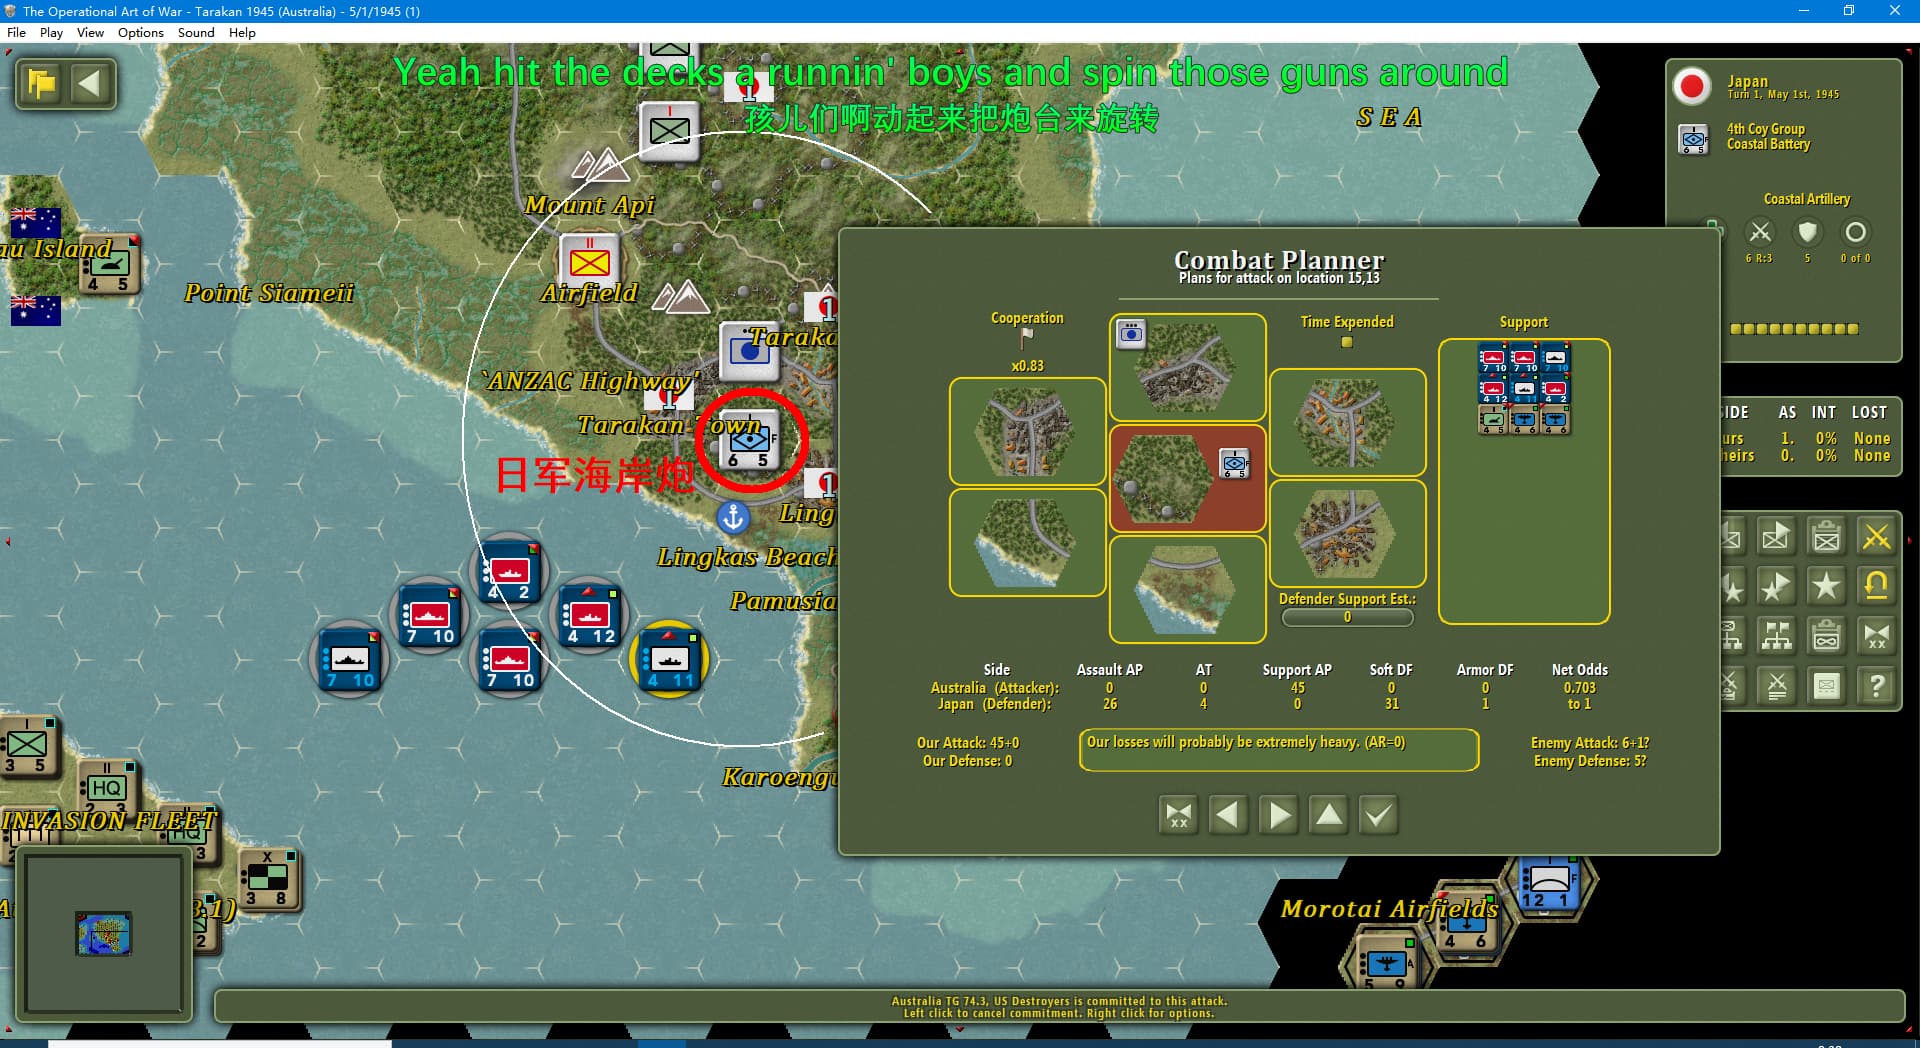Click the yellow undo arrow button
The height and width of the screenshot is (1048, 1920).
(1876, 587)
